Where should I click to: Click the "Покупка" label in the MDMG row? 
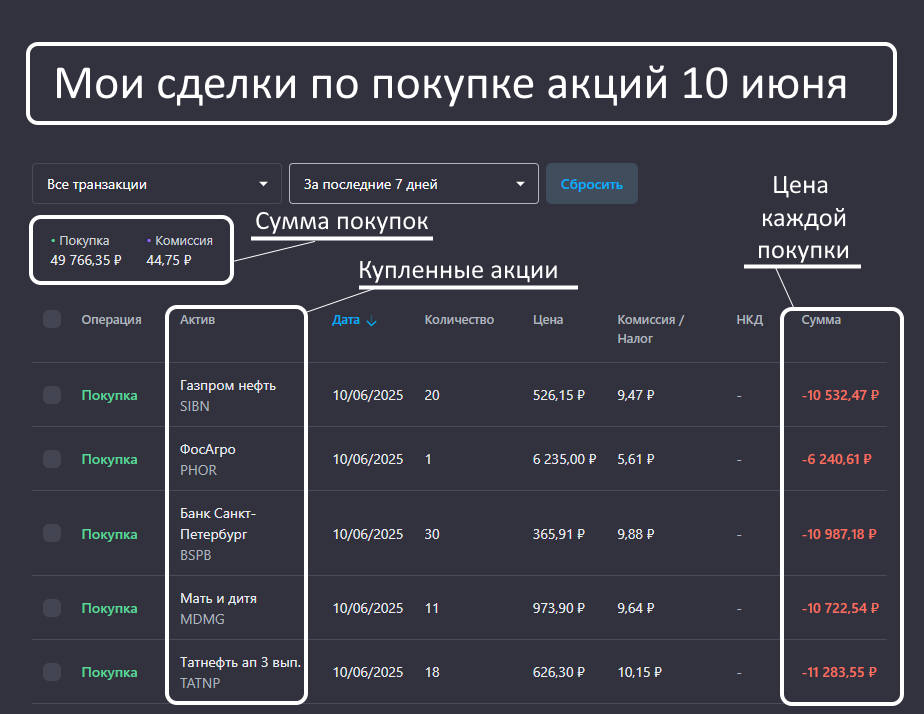(x=110, y=609)
